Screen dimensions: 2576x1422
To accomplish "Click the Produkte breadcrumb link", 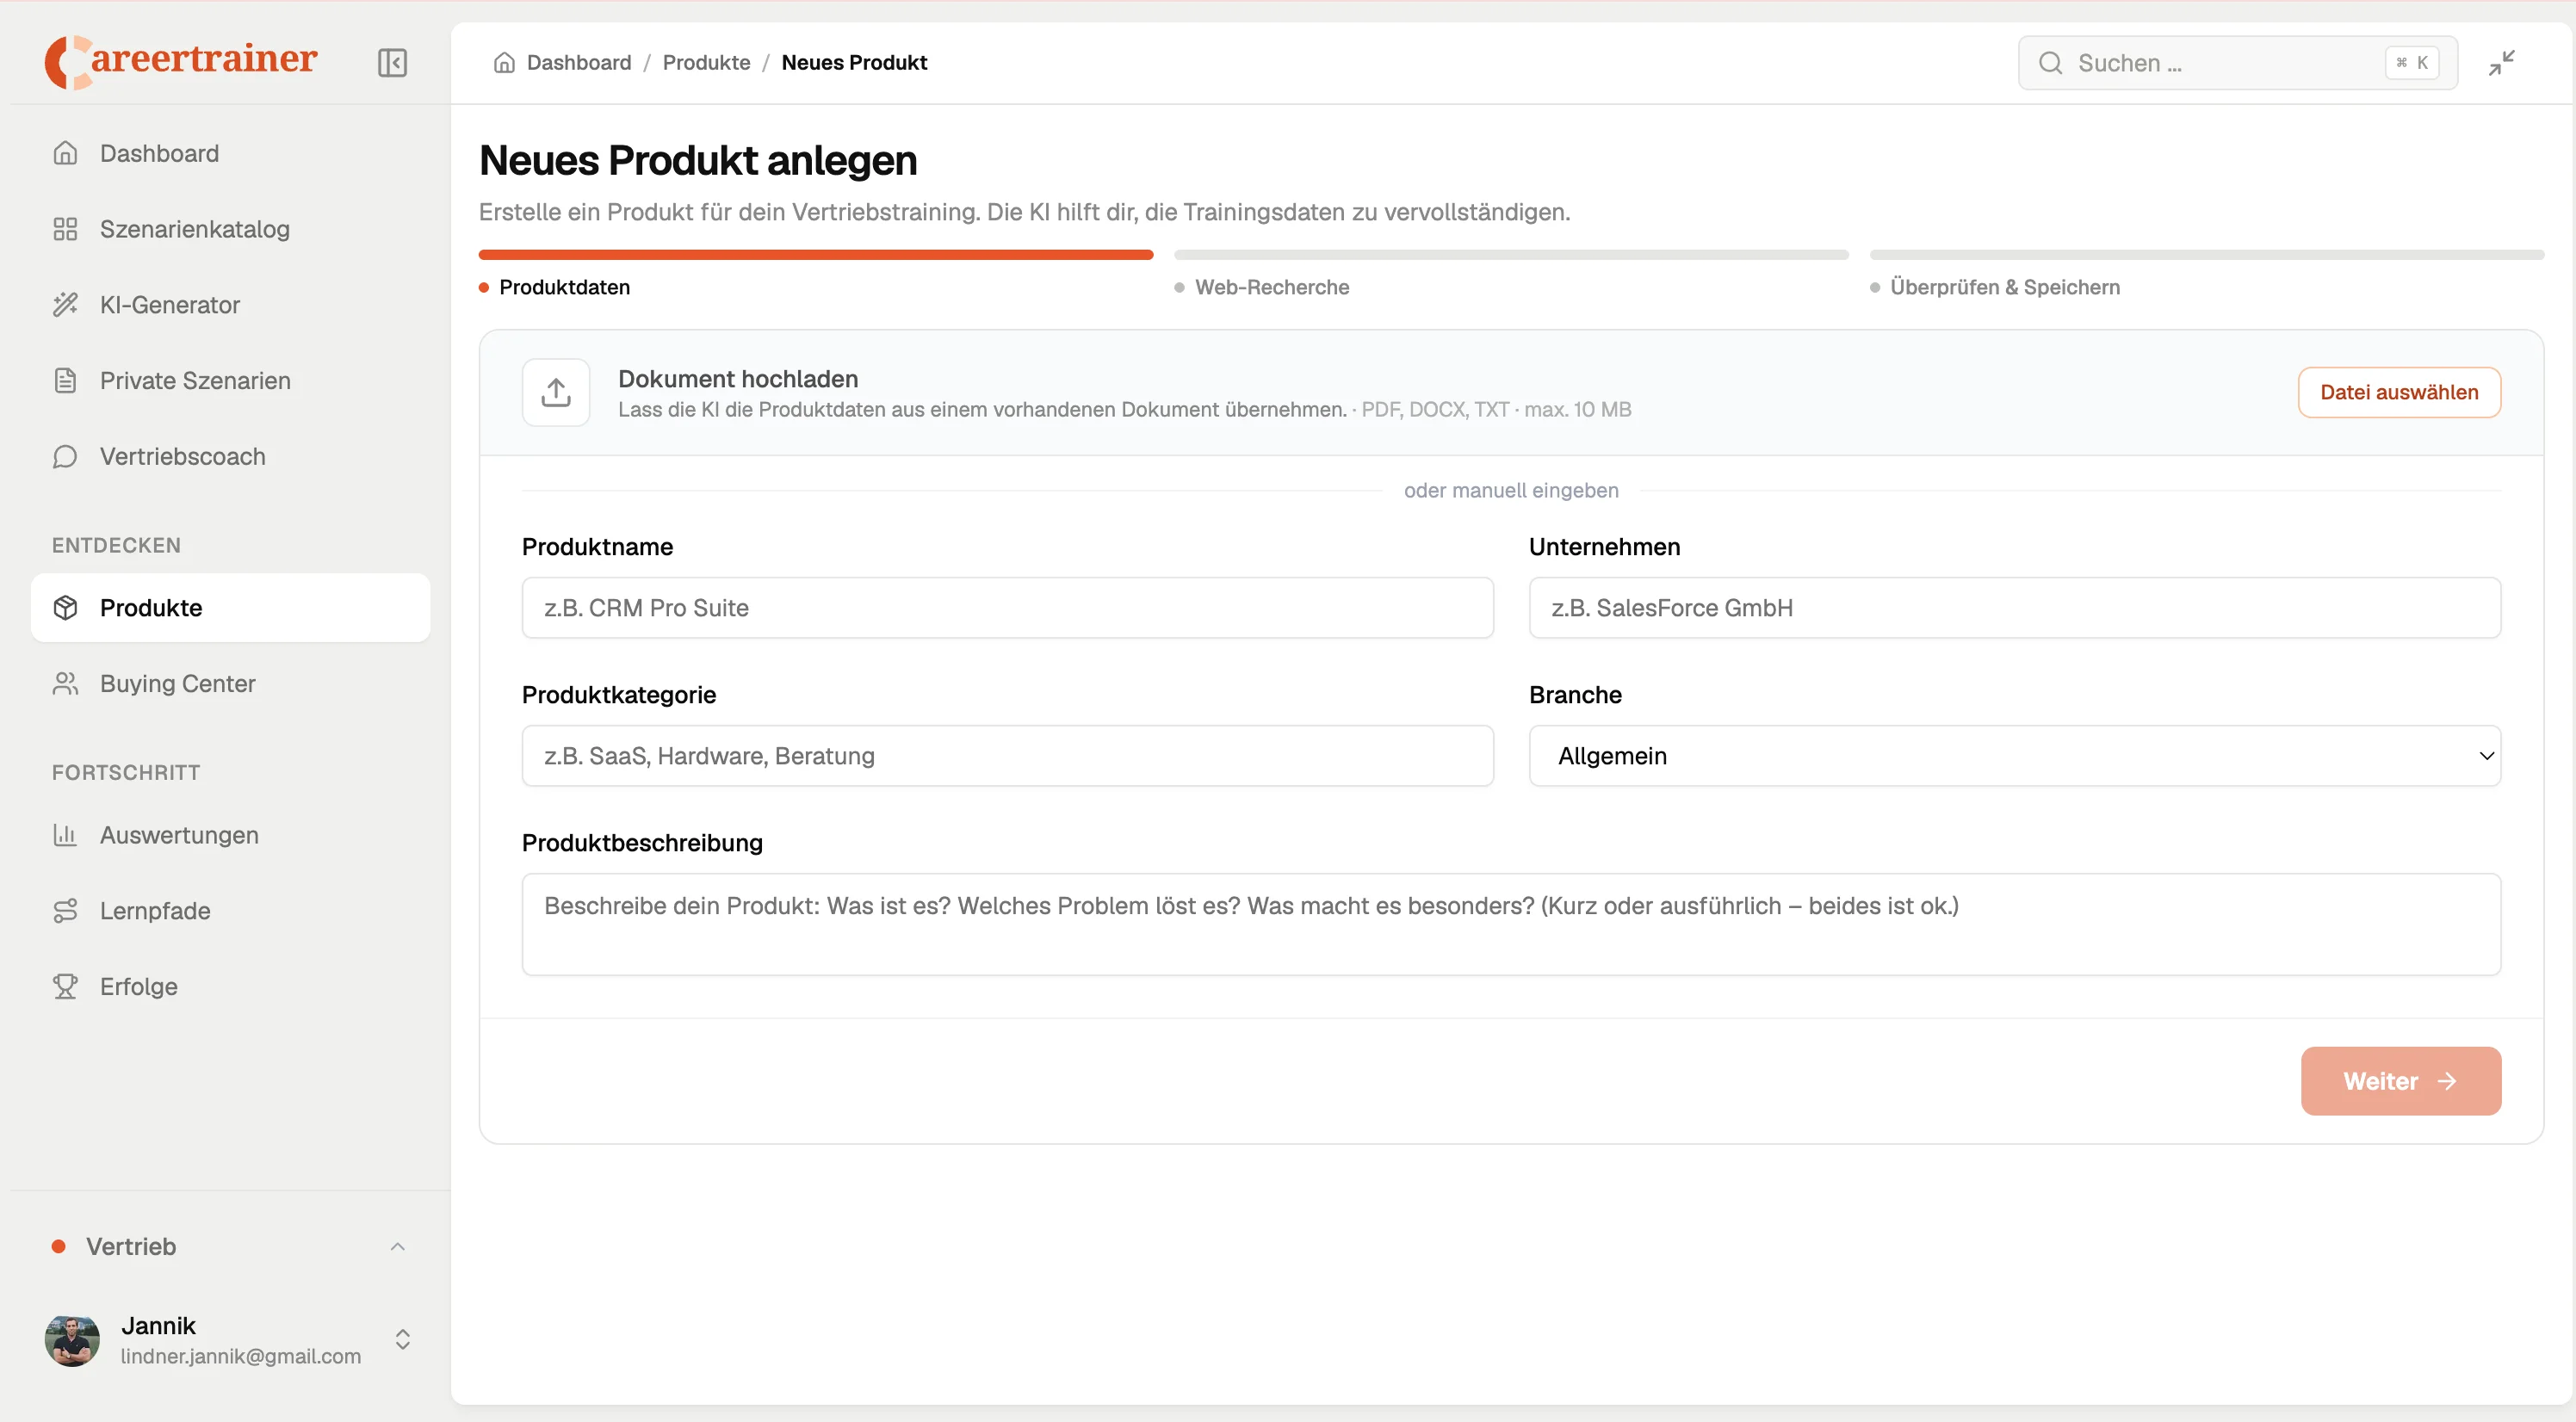I will 706,62.
